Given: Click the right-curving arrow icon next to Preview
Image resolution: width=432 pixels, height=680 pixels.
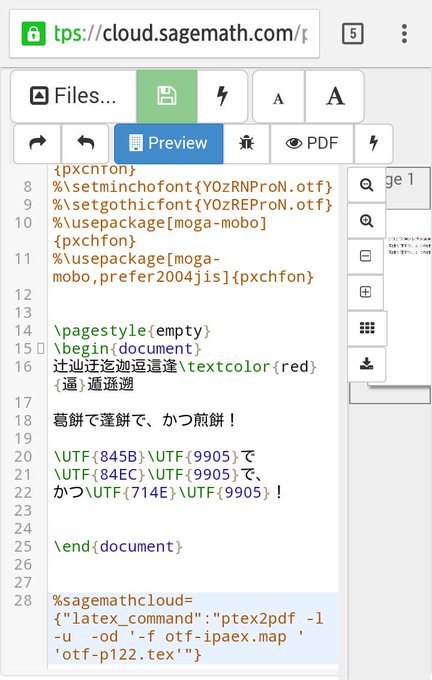Looking at the screenshot, I should coord(38,143).
